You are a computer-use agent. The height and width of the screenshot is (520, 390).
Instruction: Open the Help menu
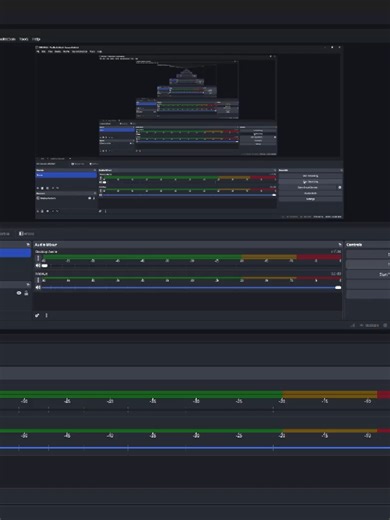click(36, 39)
